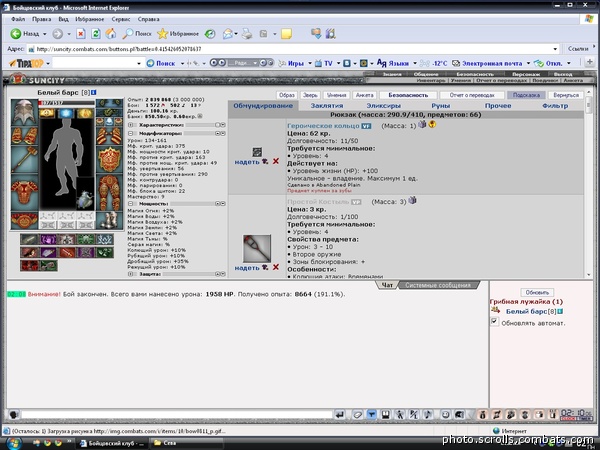600x450 pixels.
Task: Open the Игры toolbar dropdown
Action: [310, 63]
